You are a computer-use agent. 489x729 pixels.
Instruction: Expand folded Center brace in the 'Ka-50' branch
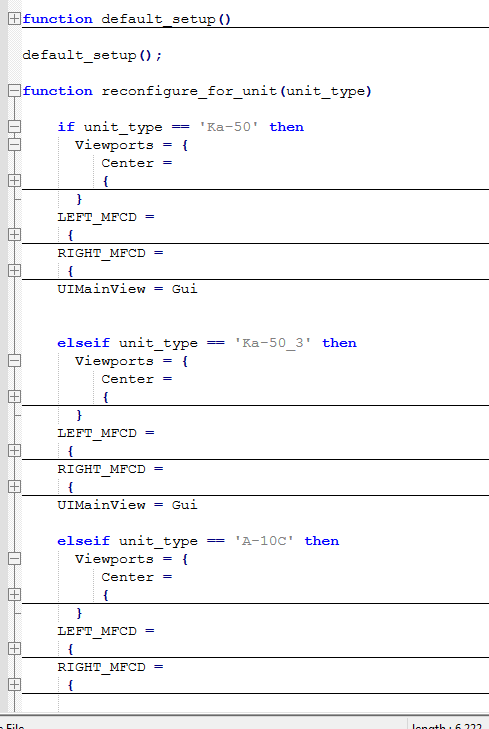tap(14, 180)
